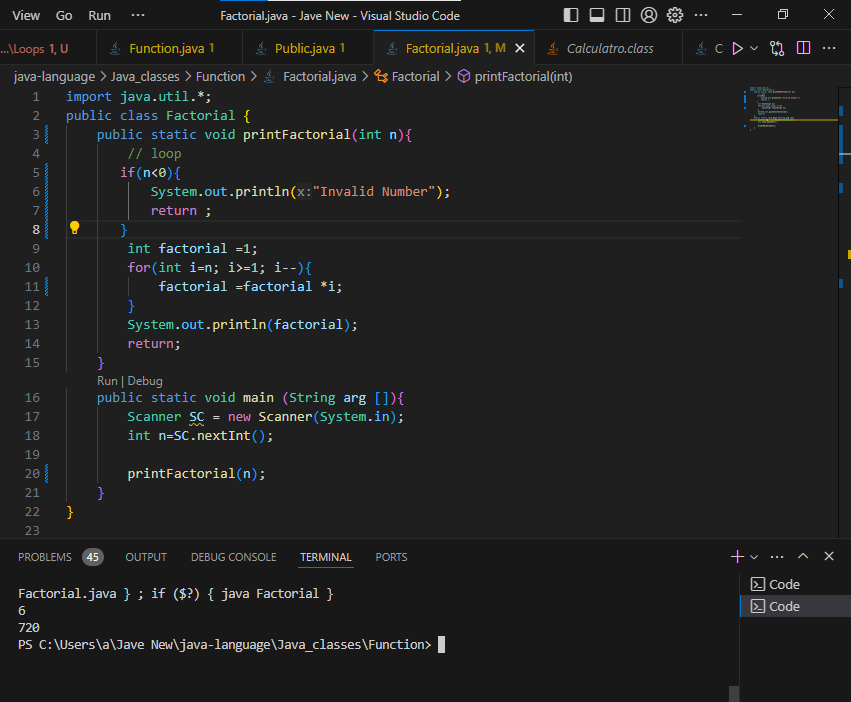Click the import java.util.* statement

click(138, 97)
